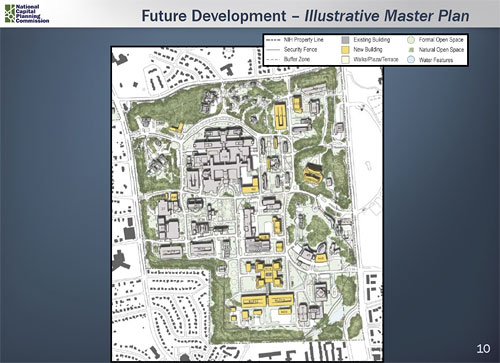Click the 'Natural Open Space' legend text
The width and height of the screenshot is (500, 363).
(x=441, y=50)
